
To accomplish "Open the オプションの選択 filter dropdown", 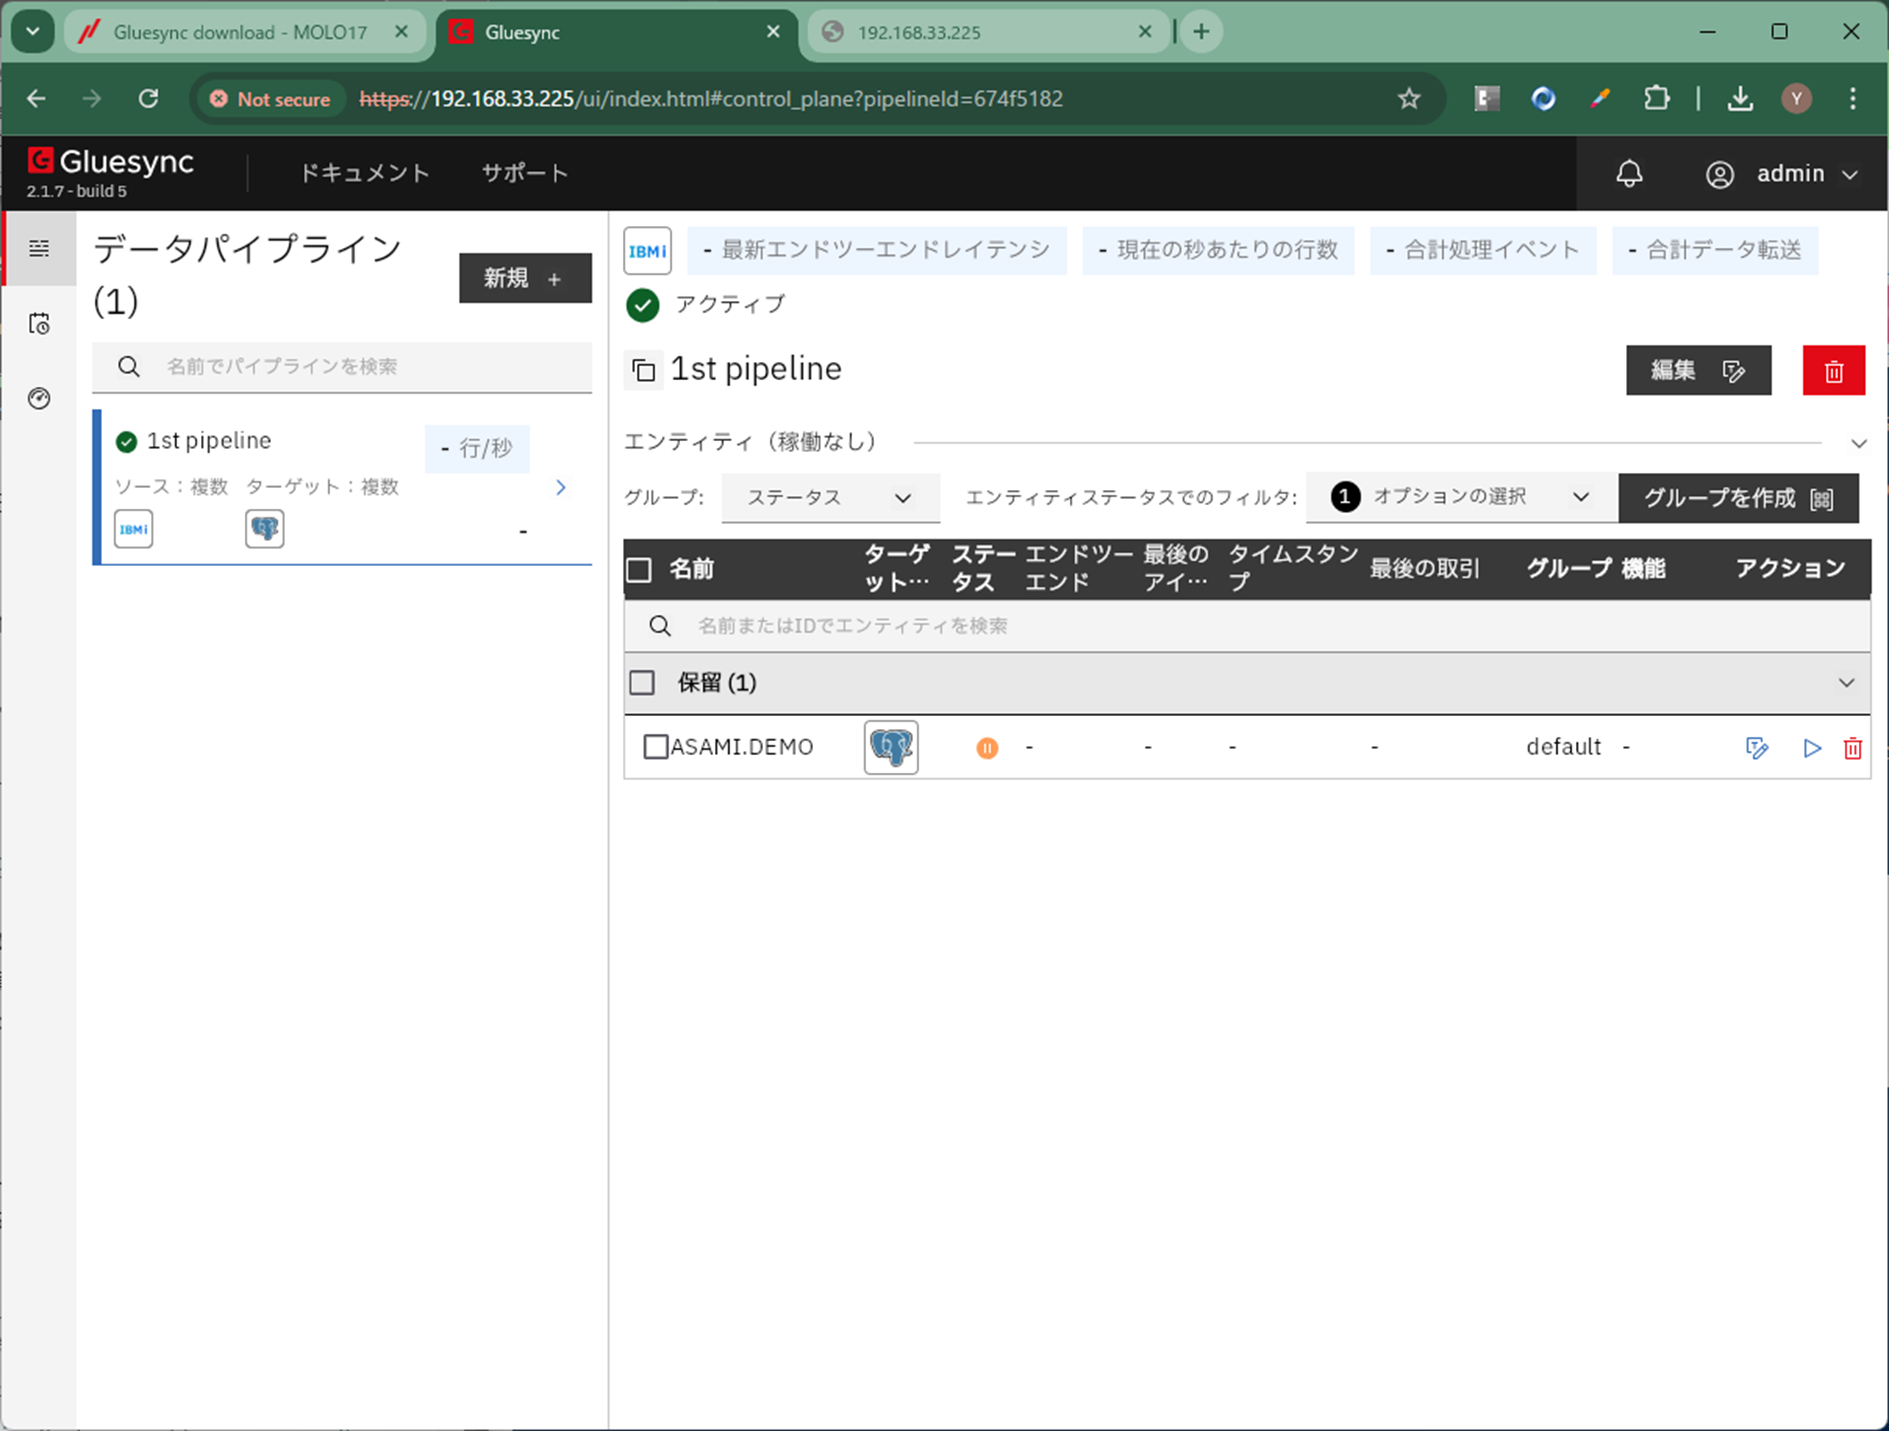I will click(x=1460, y=497).
